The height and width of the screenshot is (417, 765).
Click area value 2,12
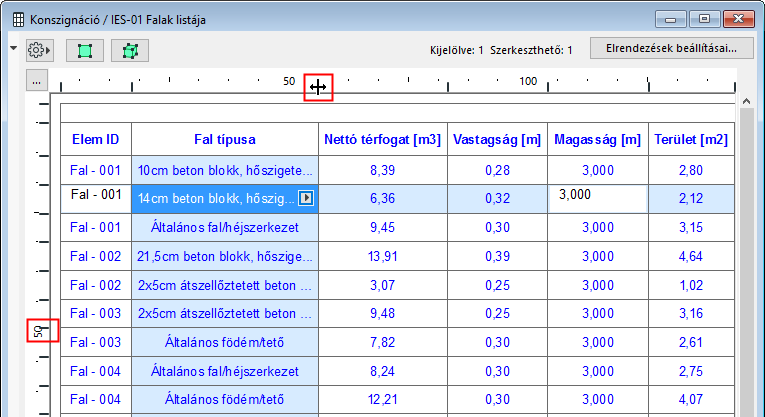click(691, 199)
